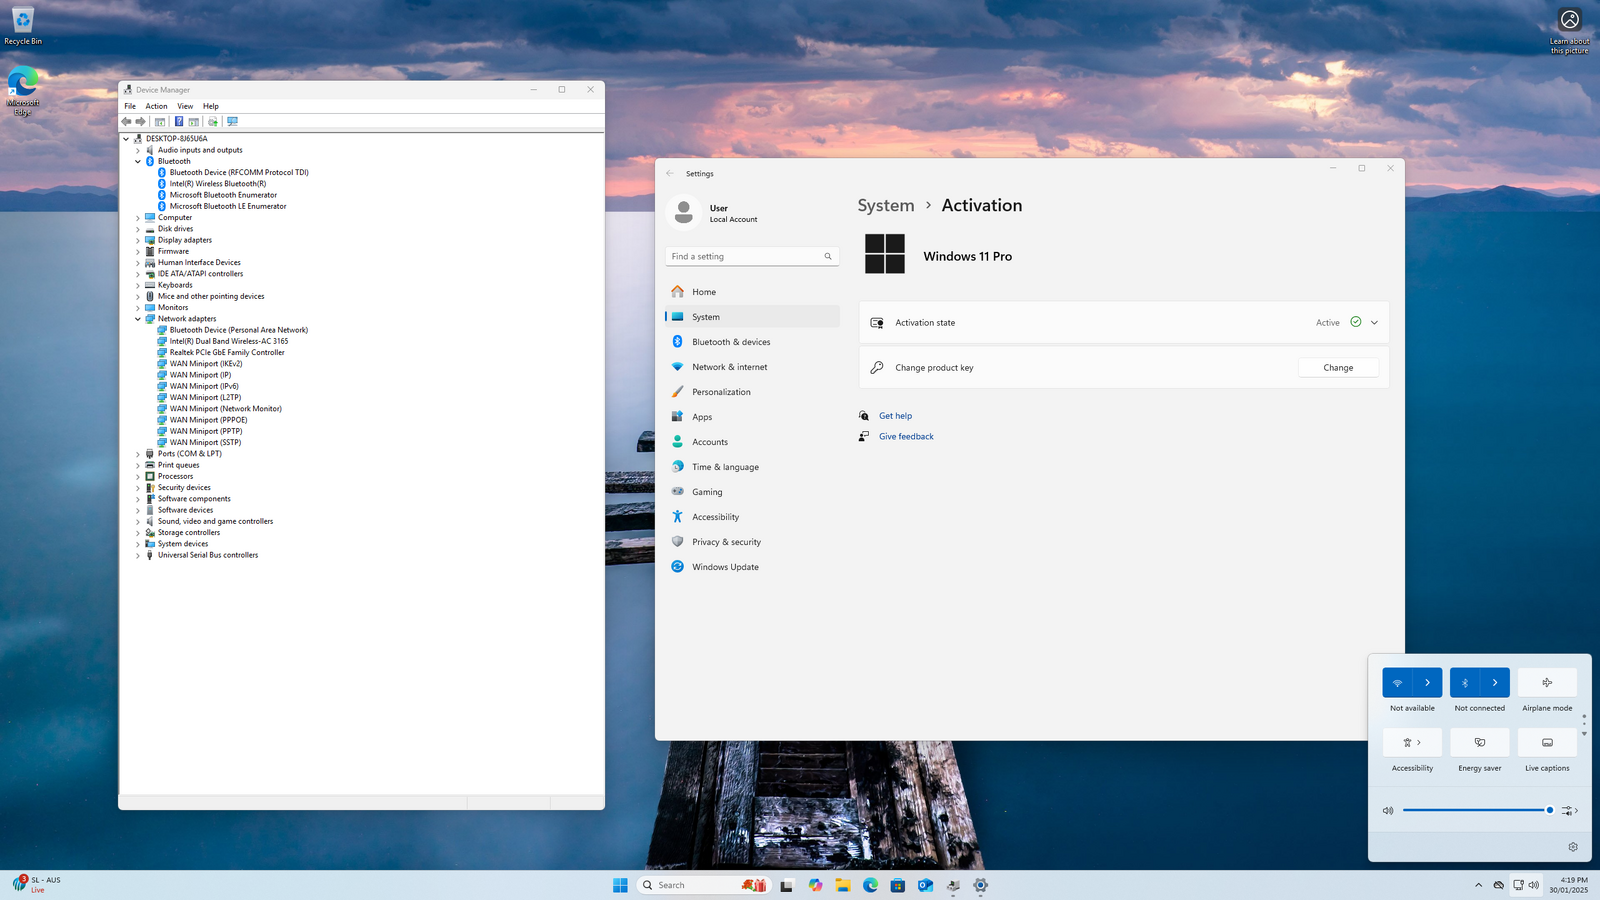1600x900 pixels.
Task: Go to Home in Settings sidebar
Action: [x=752, y=292]
